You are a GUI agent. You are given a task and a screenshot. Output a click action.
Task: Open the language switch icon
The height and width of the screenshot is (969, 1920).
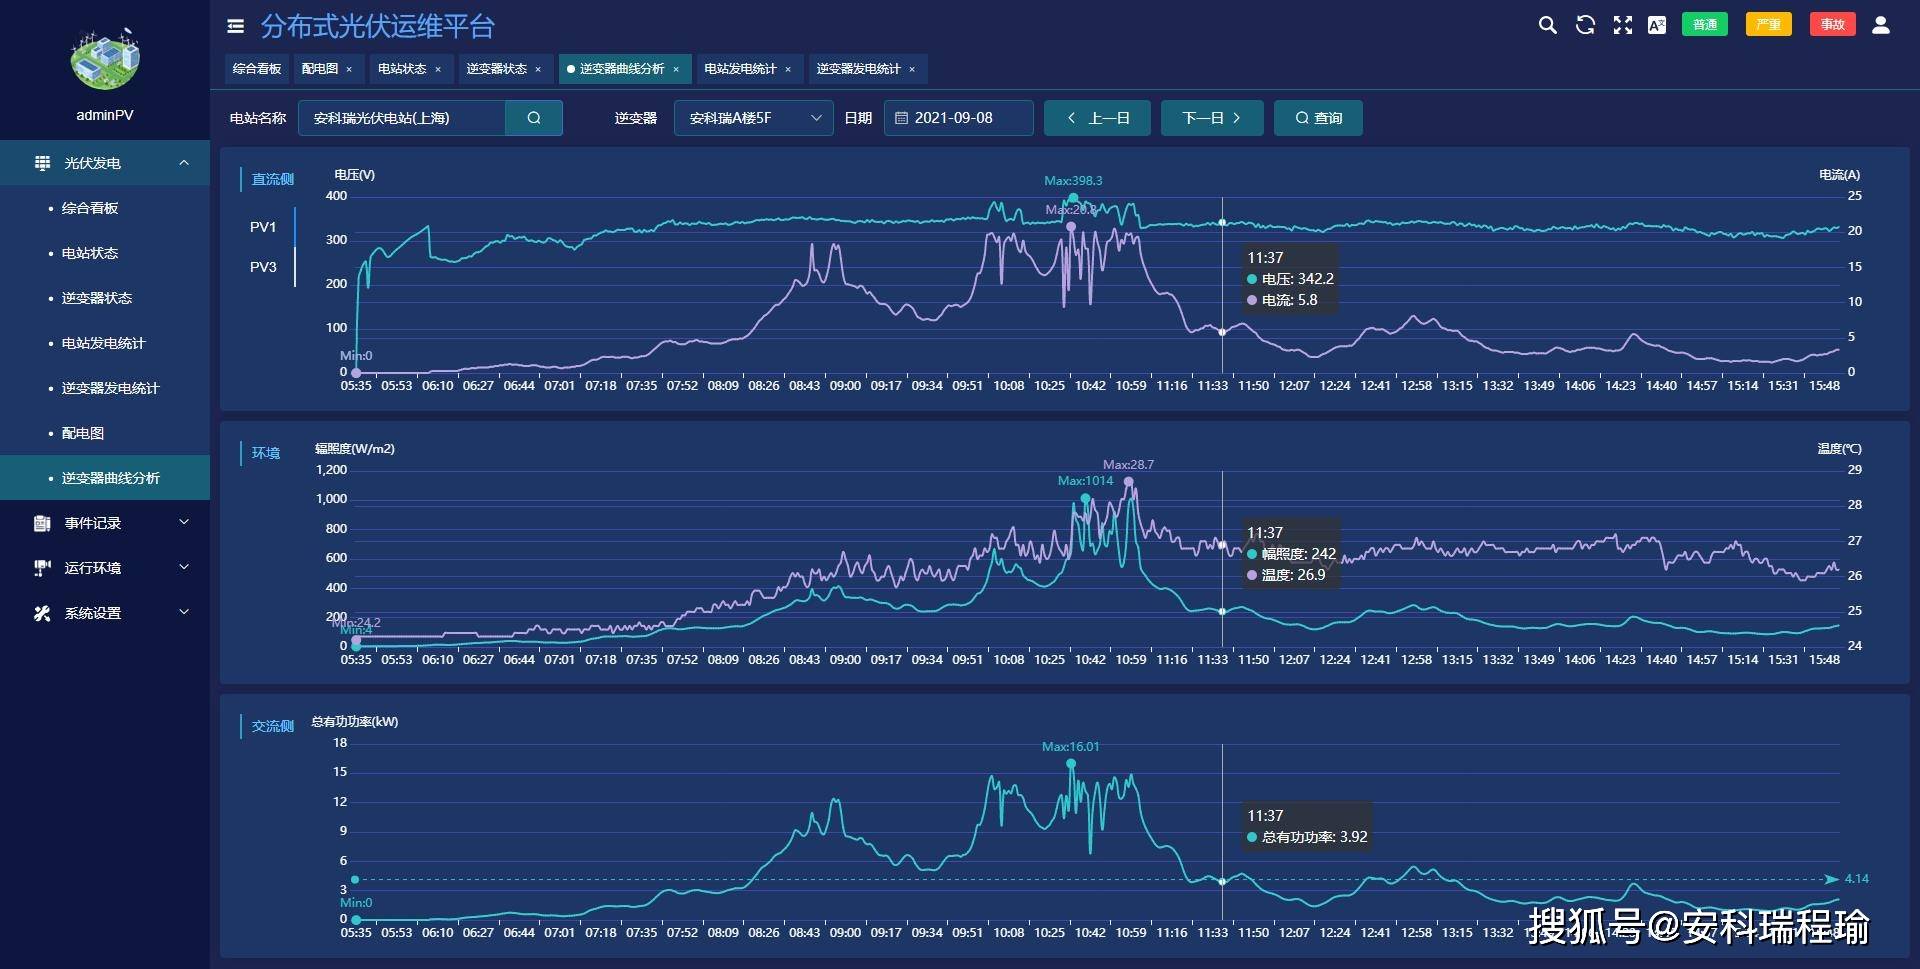pyautogui.click(x=1657, y=25)
